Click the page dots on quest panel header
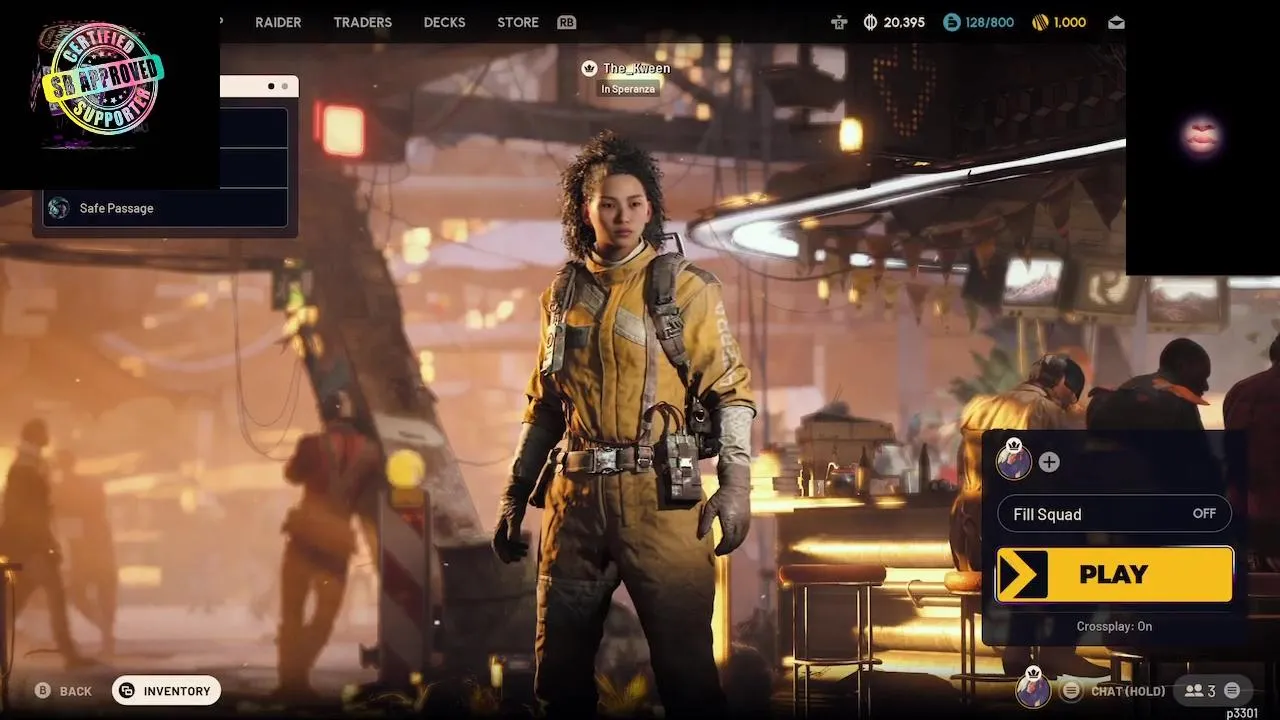 [278, 86]
